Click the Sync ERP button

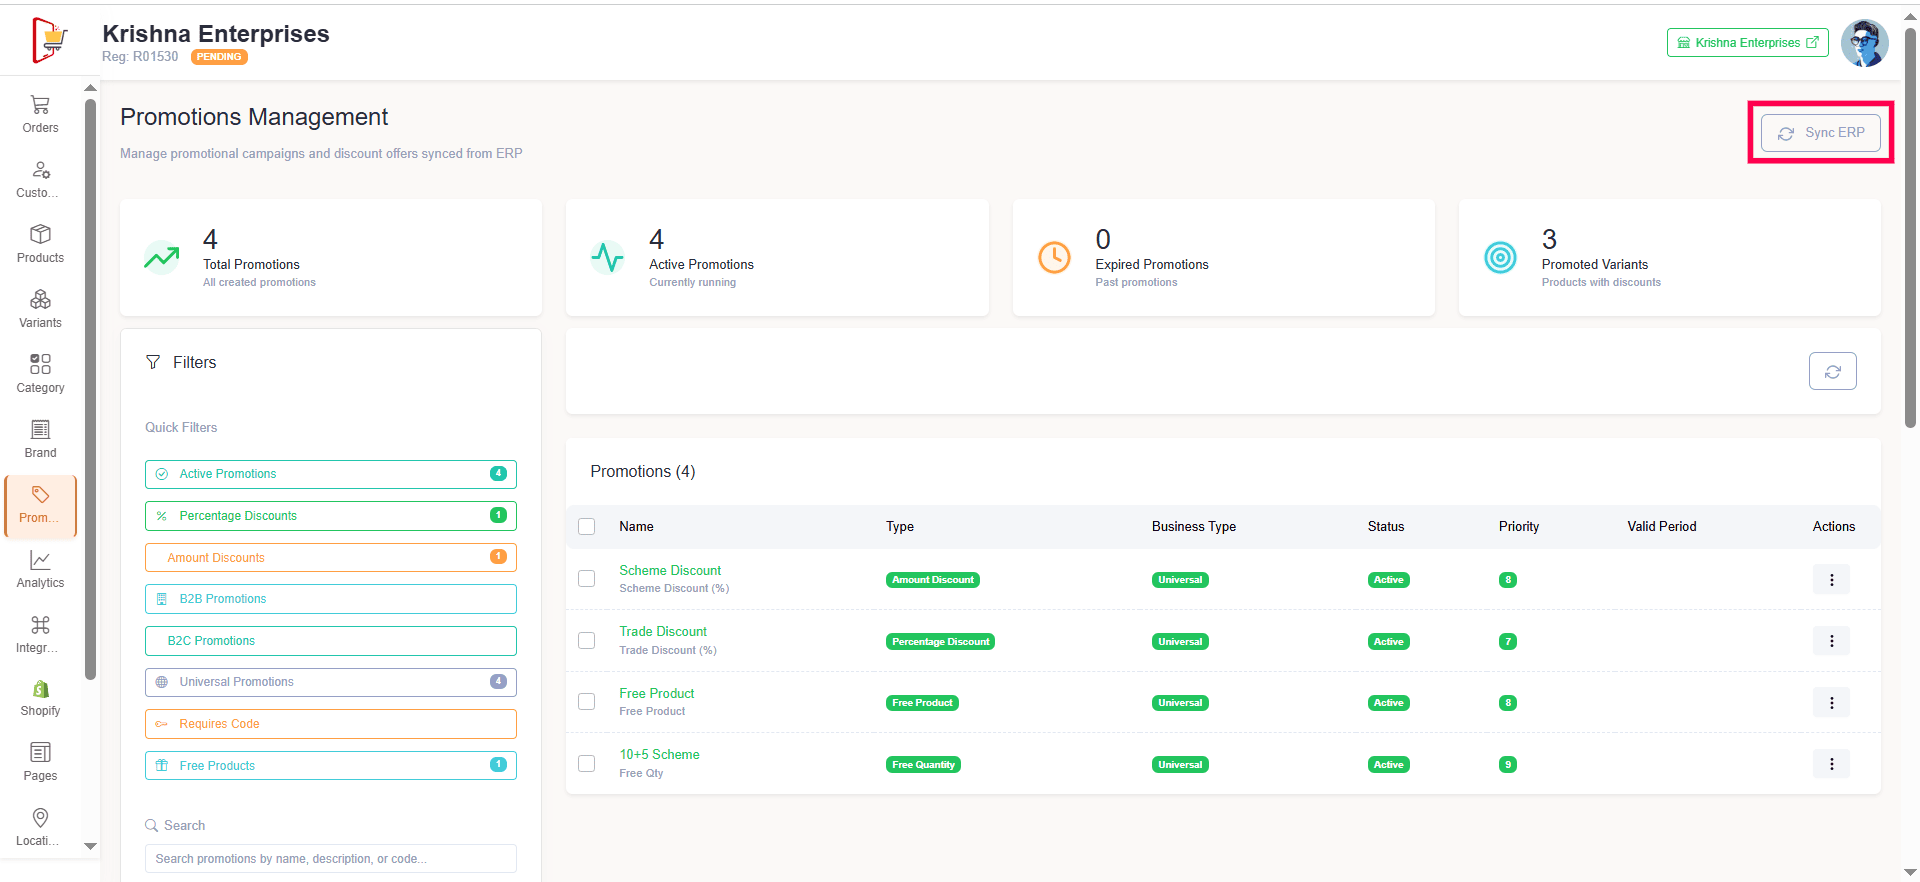[x=1820, y=133]
